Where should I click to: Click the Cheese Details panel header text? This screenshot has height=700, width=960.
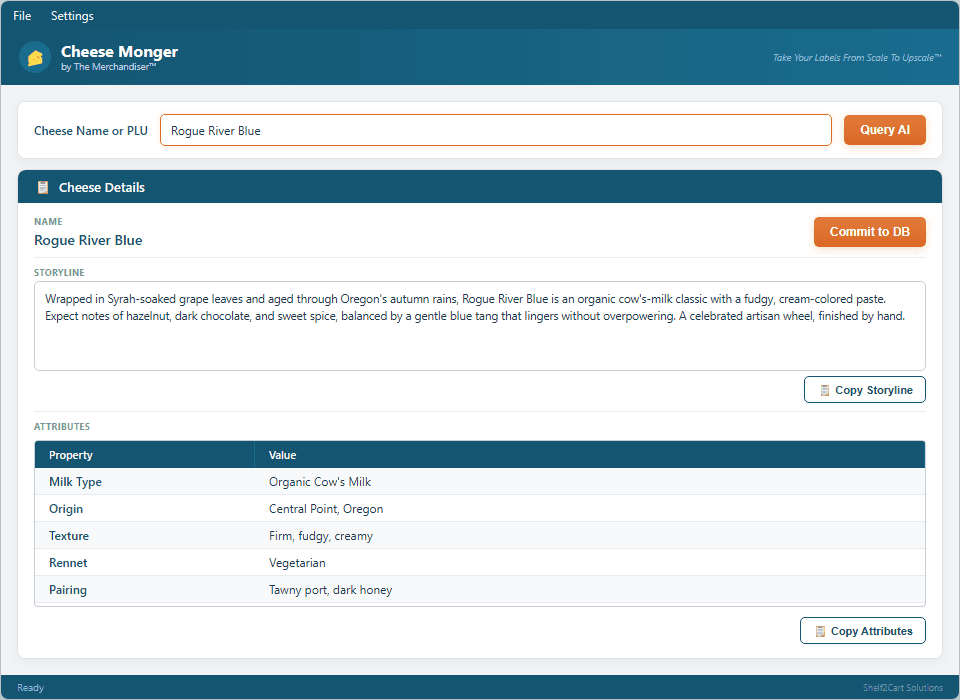click(102, 187)
